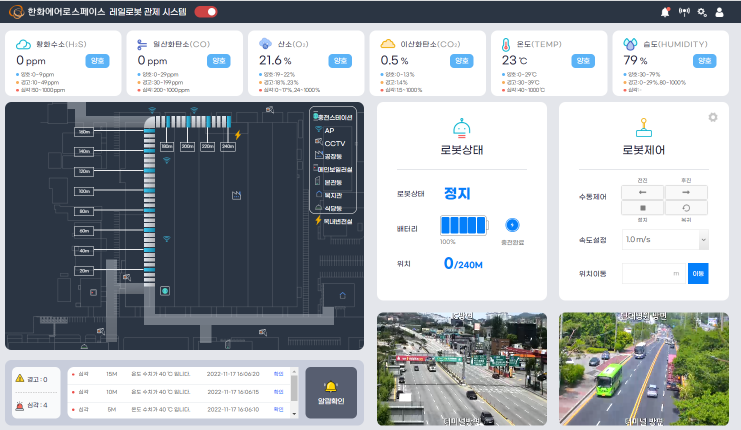
Task: Click the notification bell icon in header
Action: (666, 12)
